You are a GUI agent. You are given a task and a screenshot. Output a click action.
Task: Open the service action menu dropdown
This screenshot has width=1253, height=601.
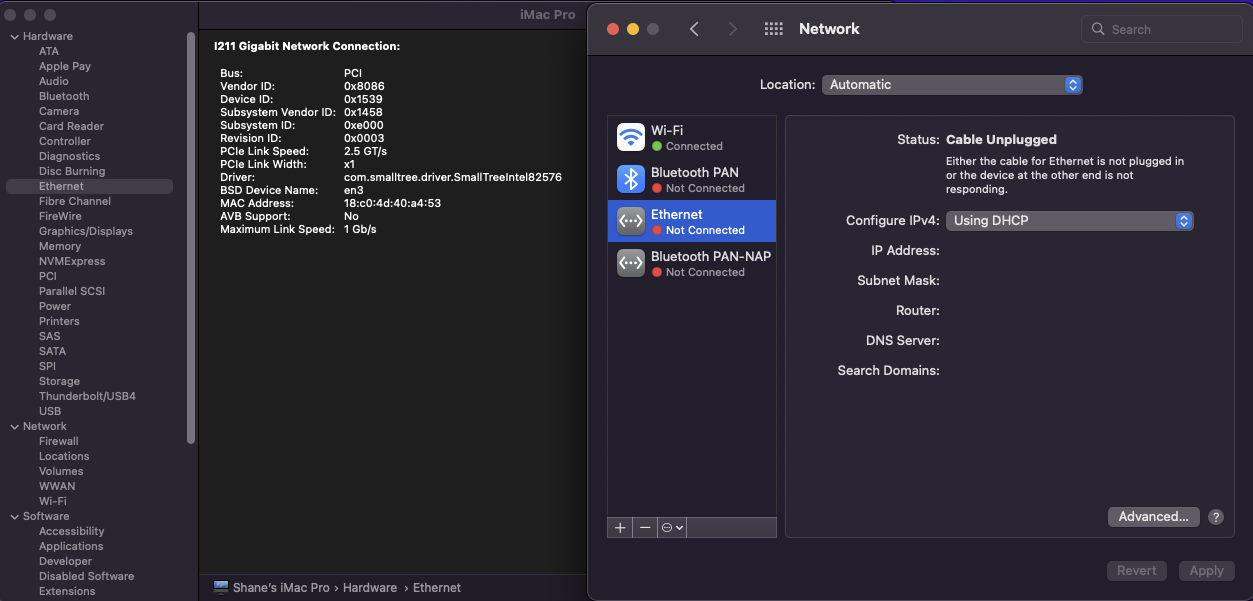point(672,528)
